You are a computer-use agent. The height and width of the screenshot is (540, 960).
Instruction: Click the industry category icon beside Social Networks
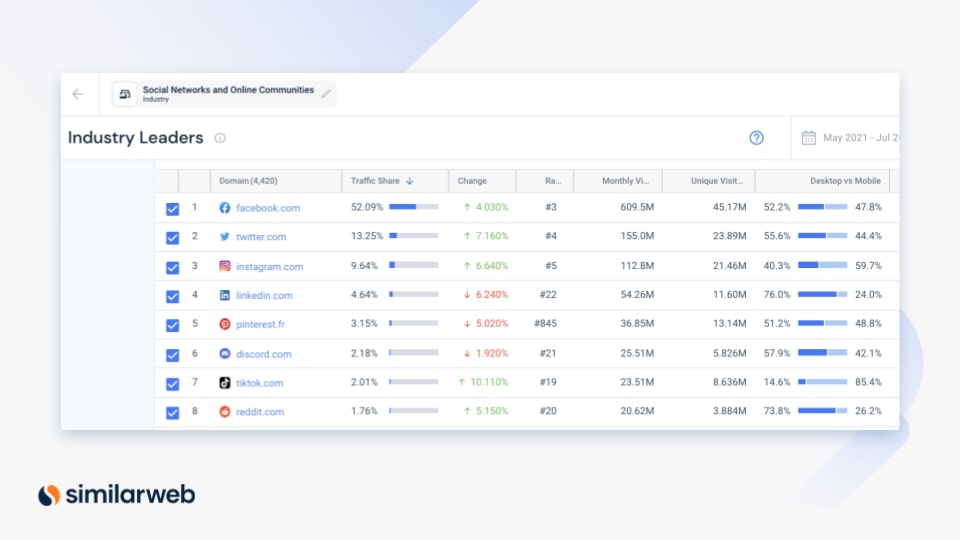pos(125,94)
